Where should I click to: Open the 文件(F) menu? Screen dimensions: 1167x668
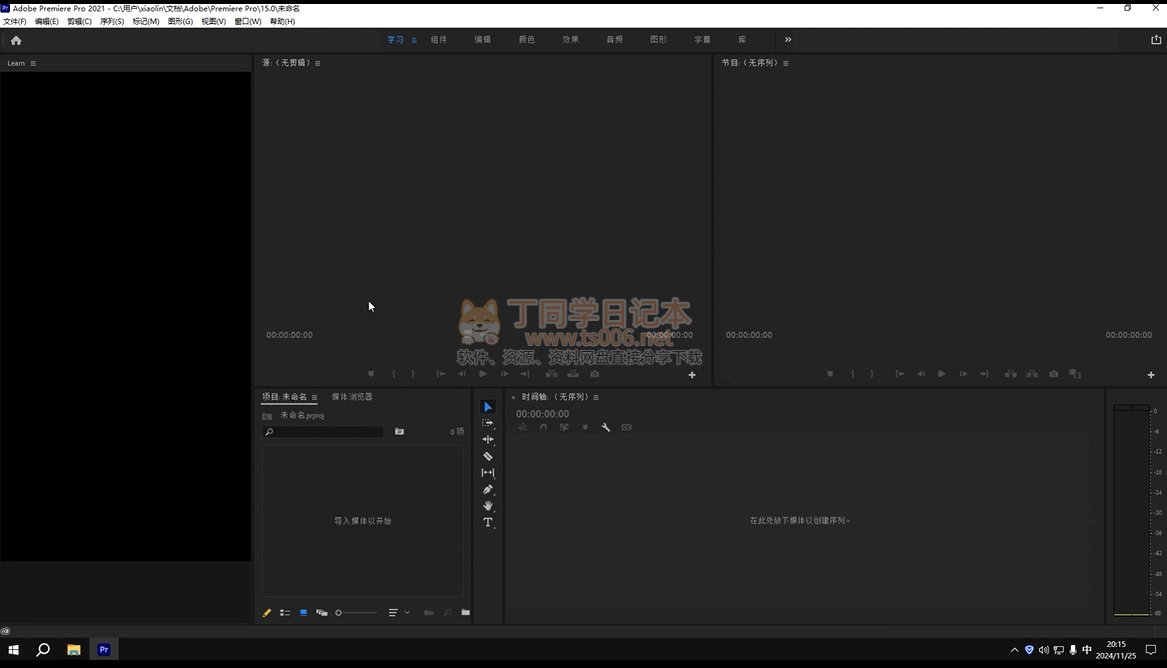pyautogui.click(x=15, y=21)
